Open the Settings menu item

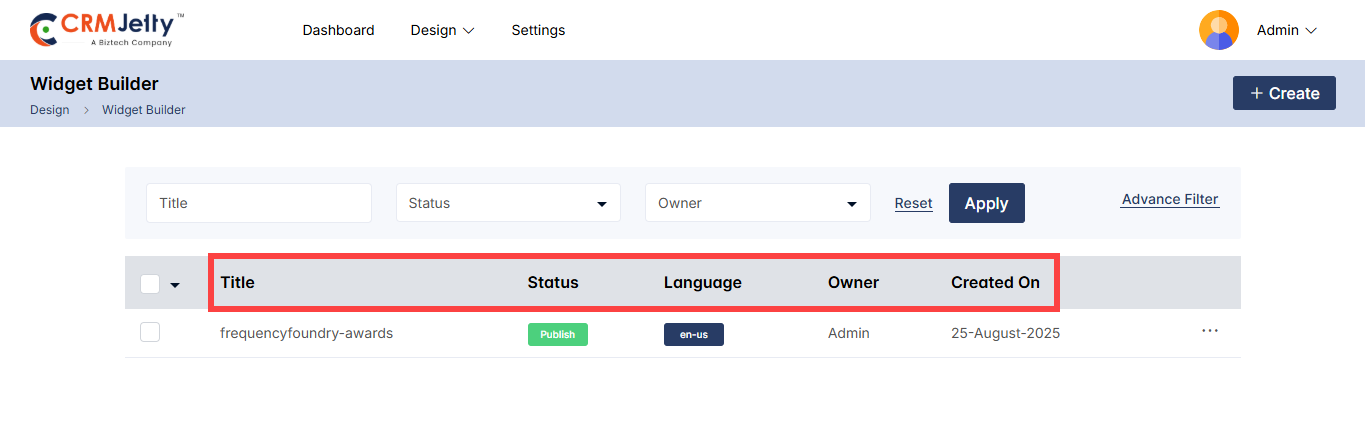pos(538,30)
